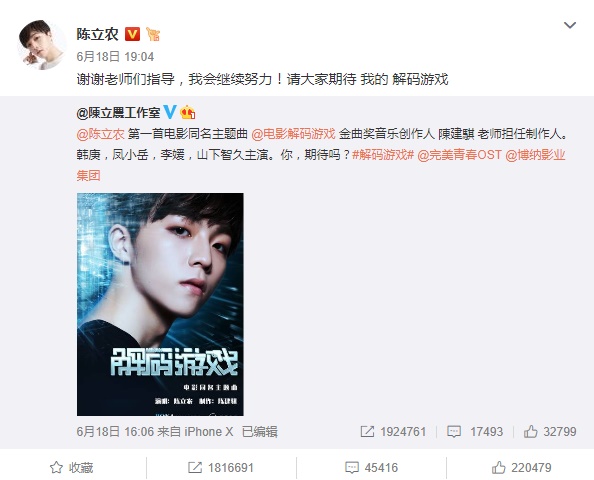The image size is (594, 480).
Task: Open the 45416 comments section
Action: point(371,467)
